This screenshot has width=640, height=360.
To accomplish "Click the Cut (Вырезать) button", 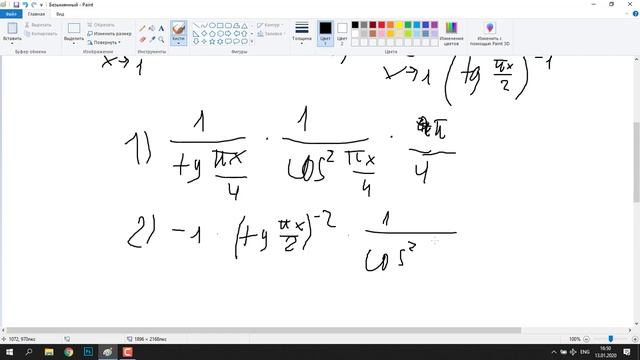I will click(38, 25).
